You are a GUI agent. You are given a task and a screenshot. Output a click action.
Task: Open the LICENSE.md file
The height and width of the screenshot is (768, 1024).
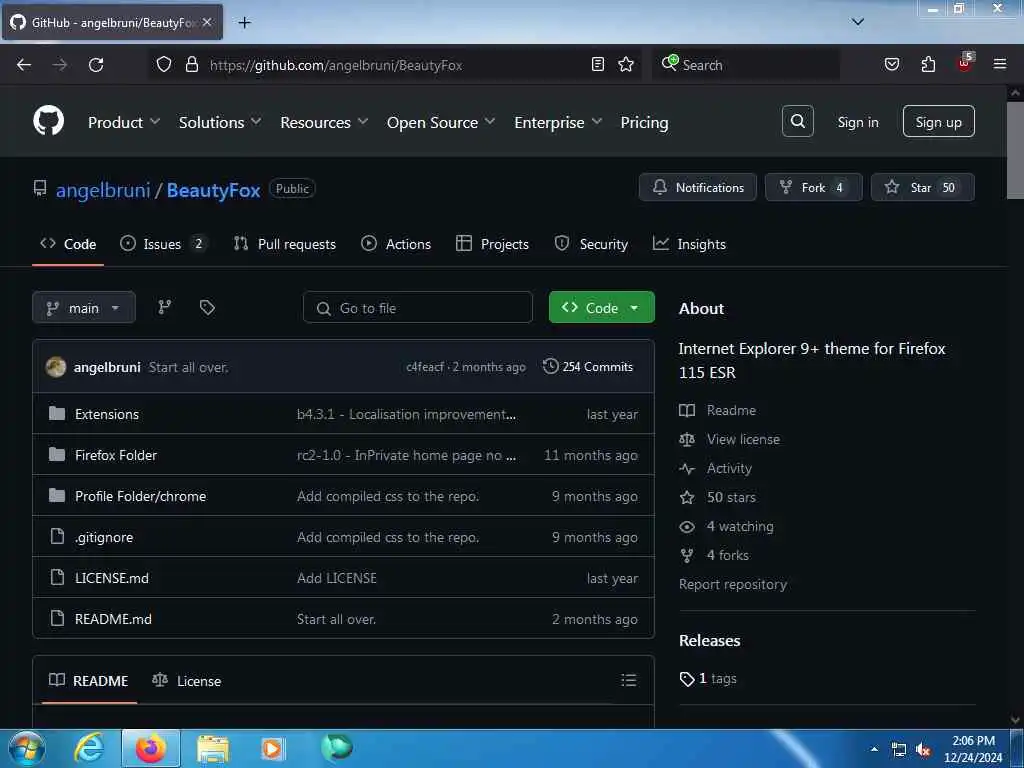pyautogui.click(x=112, y=578)
